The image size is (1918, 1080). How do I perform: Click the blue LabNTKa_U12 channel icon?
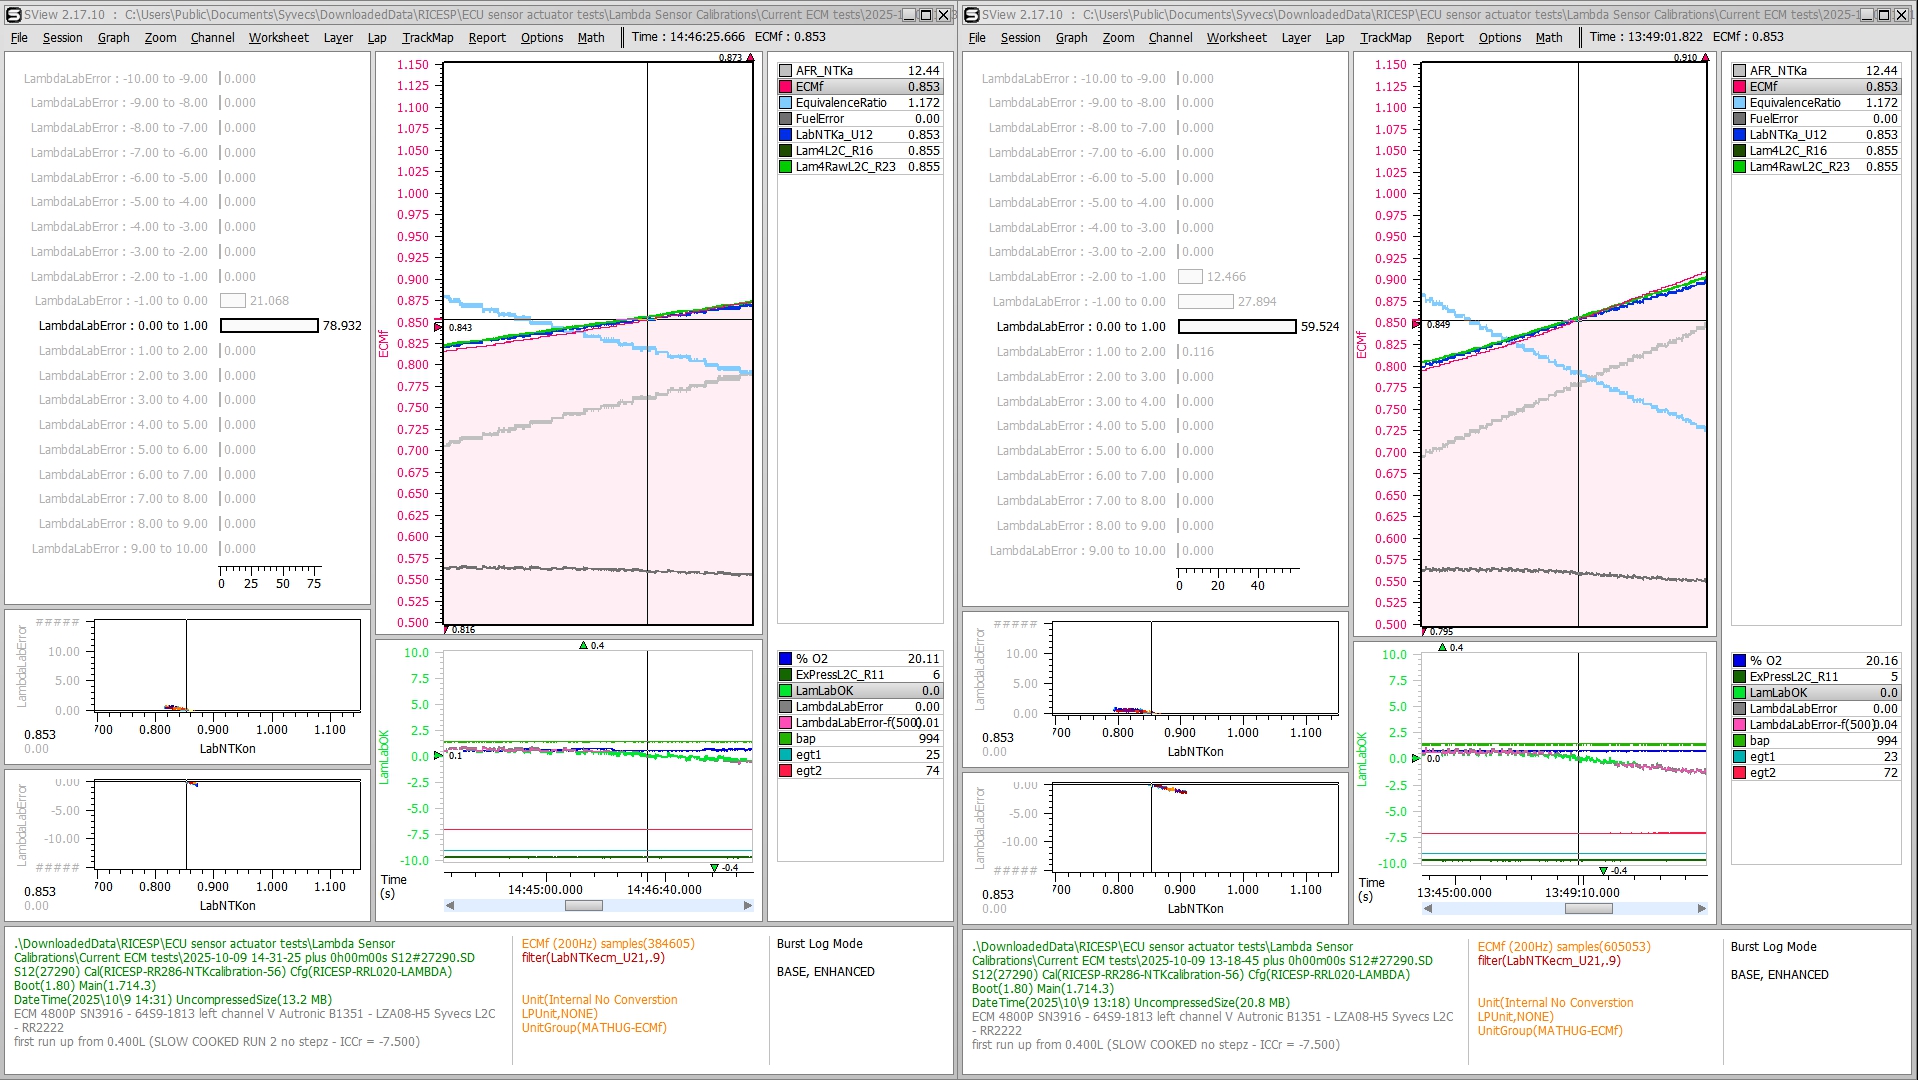[x=786, y=134]
